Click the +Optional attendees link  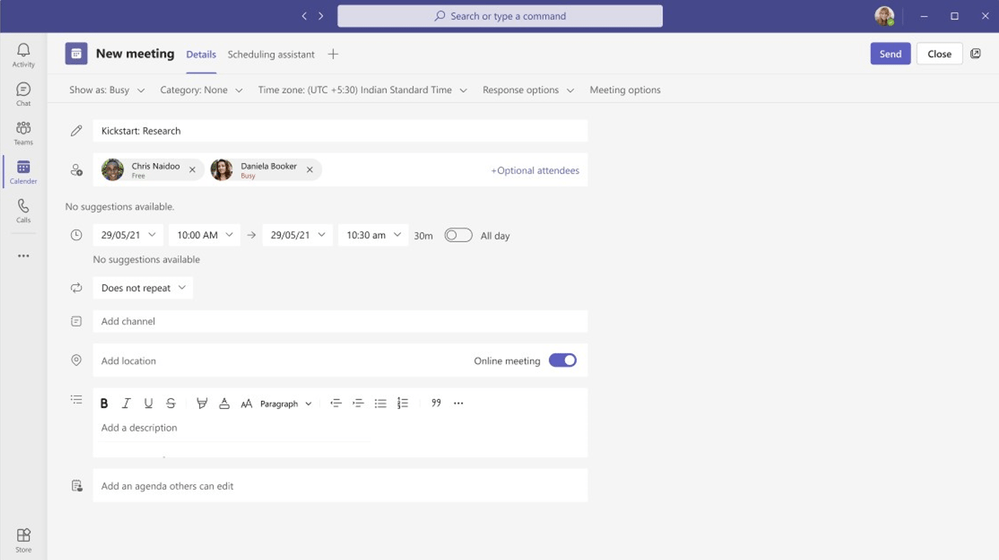(535, 171)
